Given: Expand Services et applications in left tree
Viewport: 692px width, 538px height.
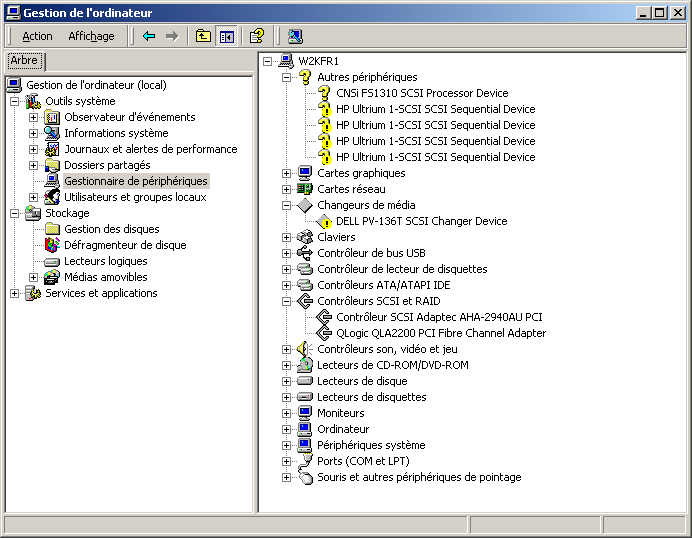Looking at the screenshot, I should coord(15,293).
